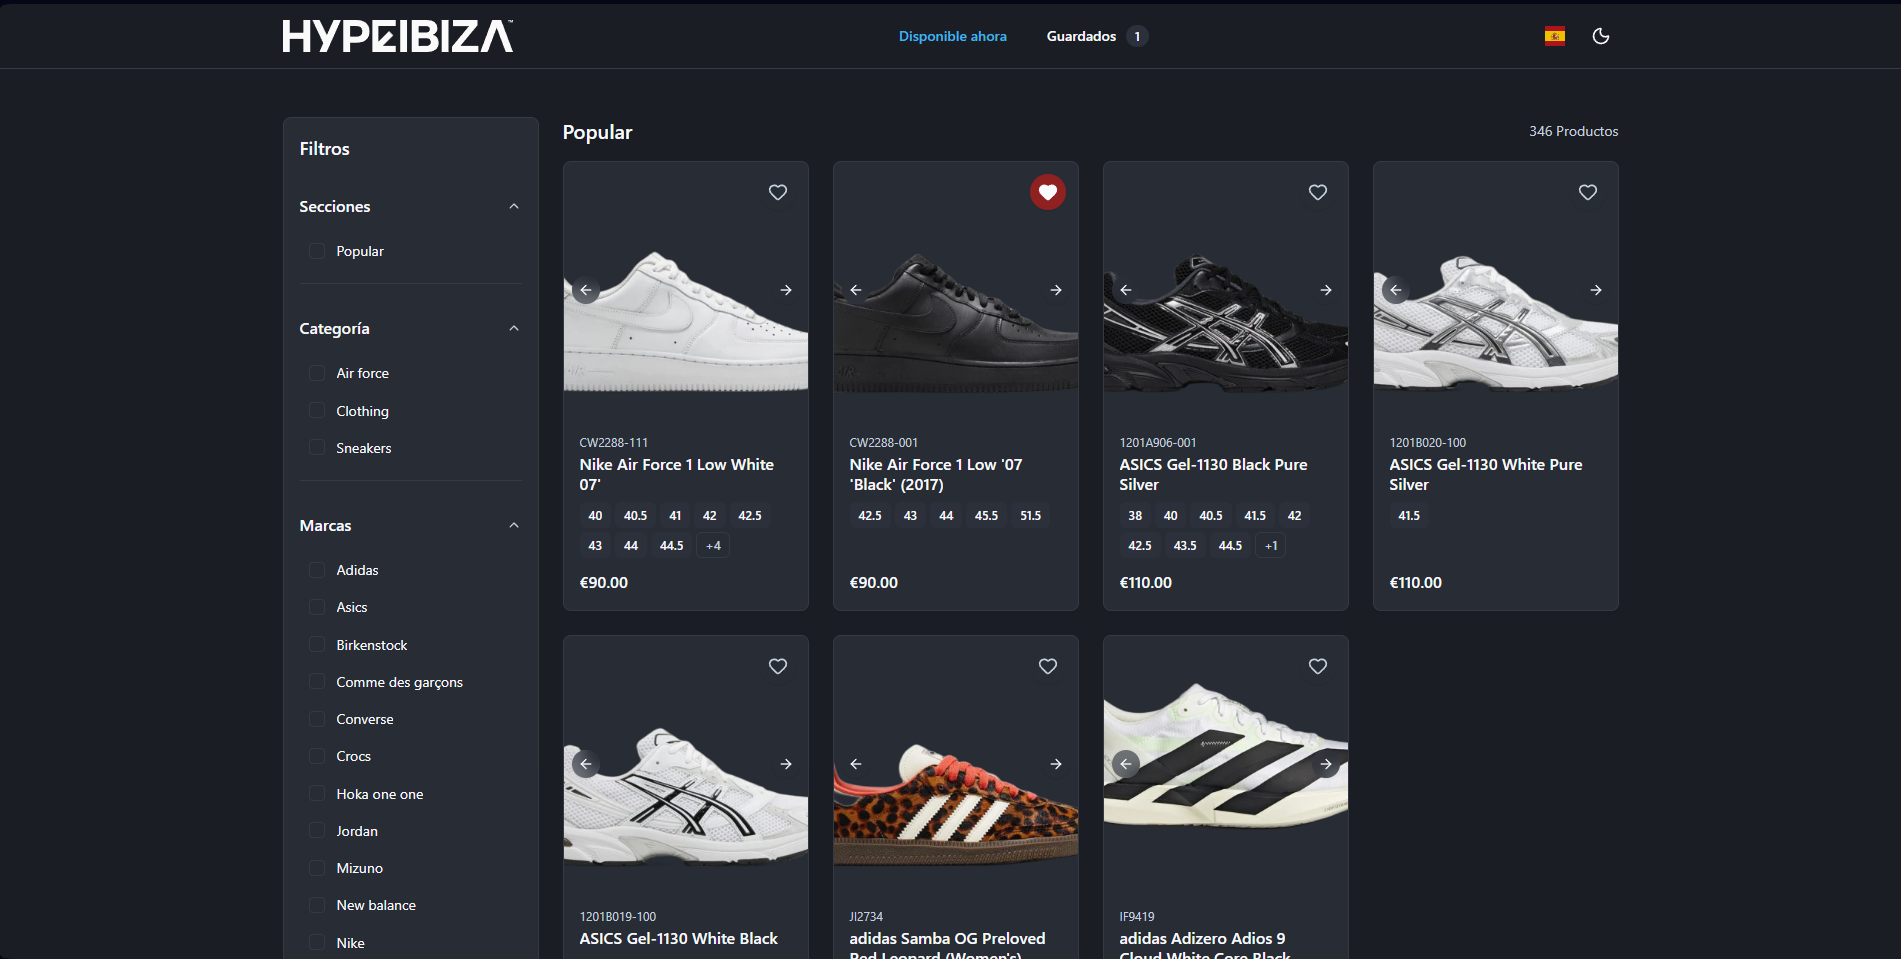Unsave the black Air Force 1 red heart
The image size is (1901, 959).
1047,192
